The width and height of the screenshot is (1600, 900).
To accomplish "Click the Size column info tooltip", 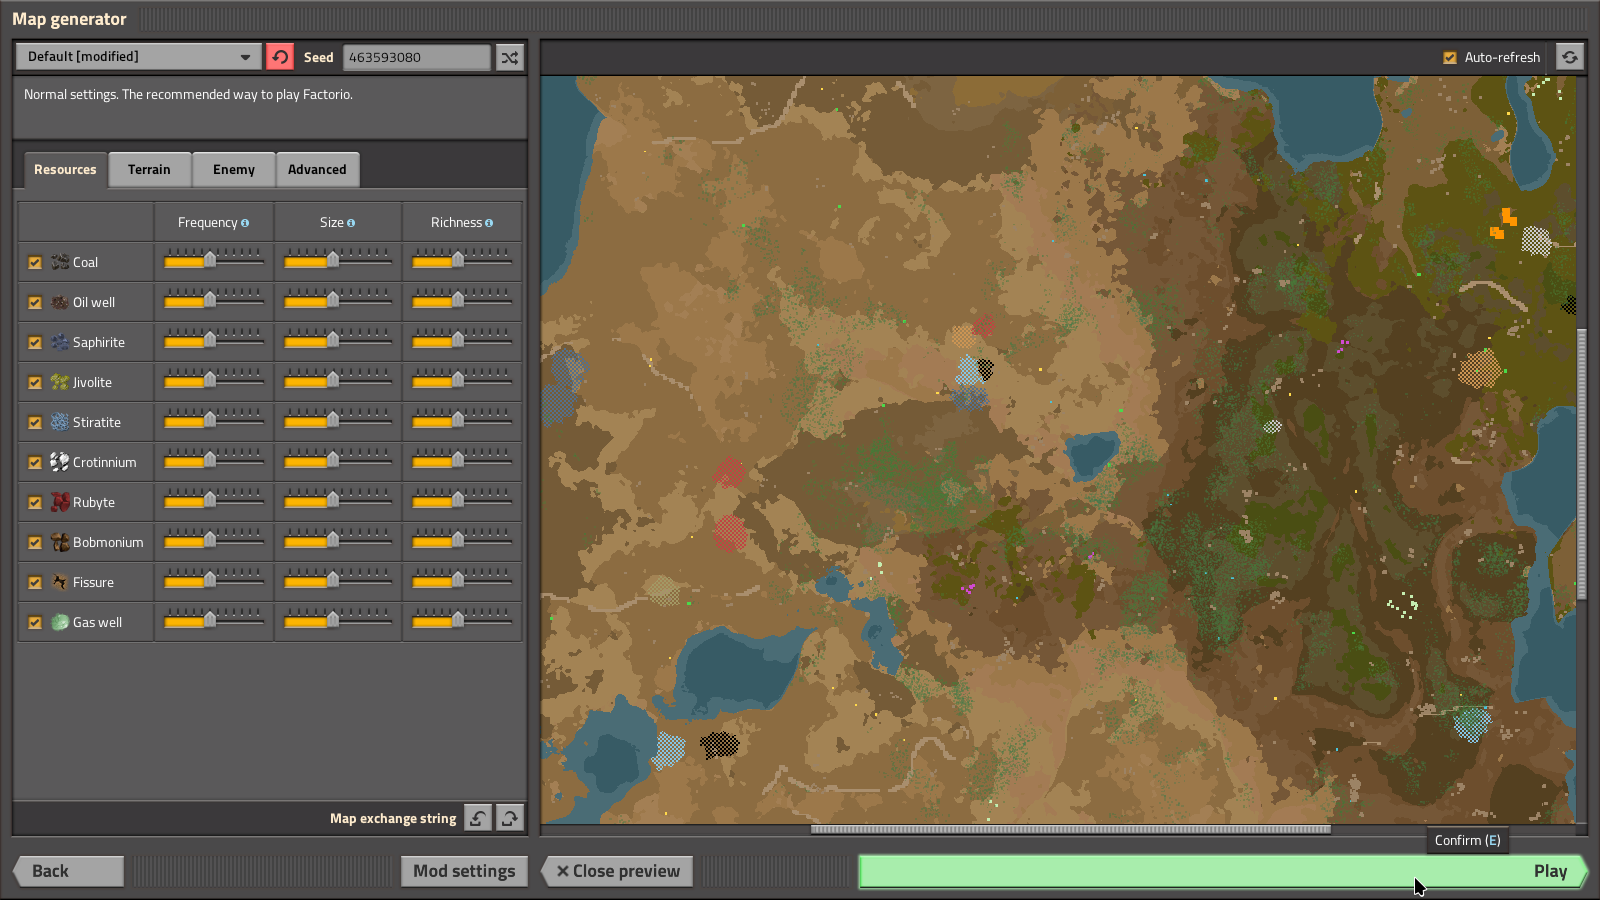I will (x=349, y=222).
